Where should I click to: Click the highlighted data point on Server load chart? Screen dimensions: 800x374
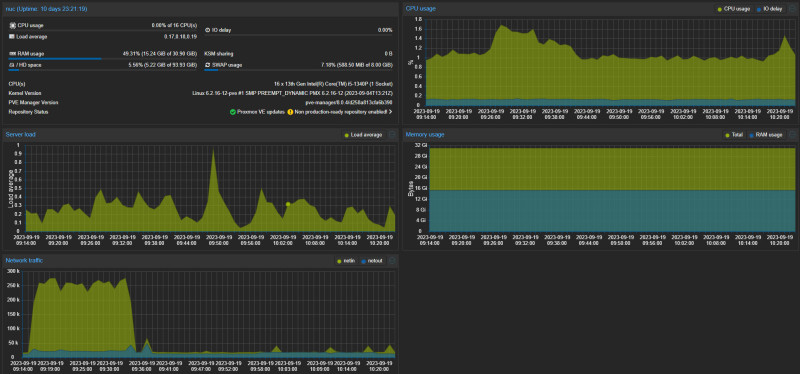(288, 204)
